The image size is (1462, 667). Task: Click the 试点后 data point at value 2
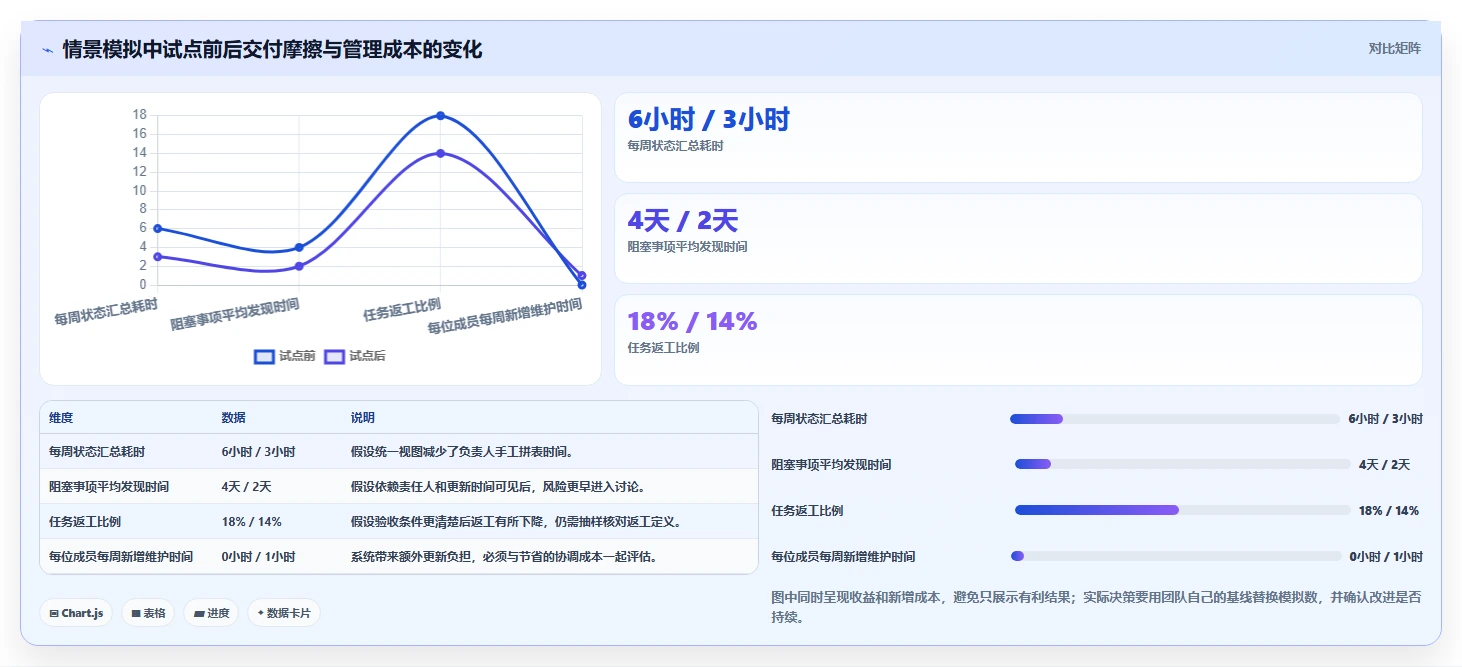(299, 266)
